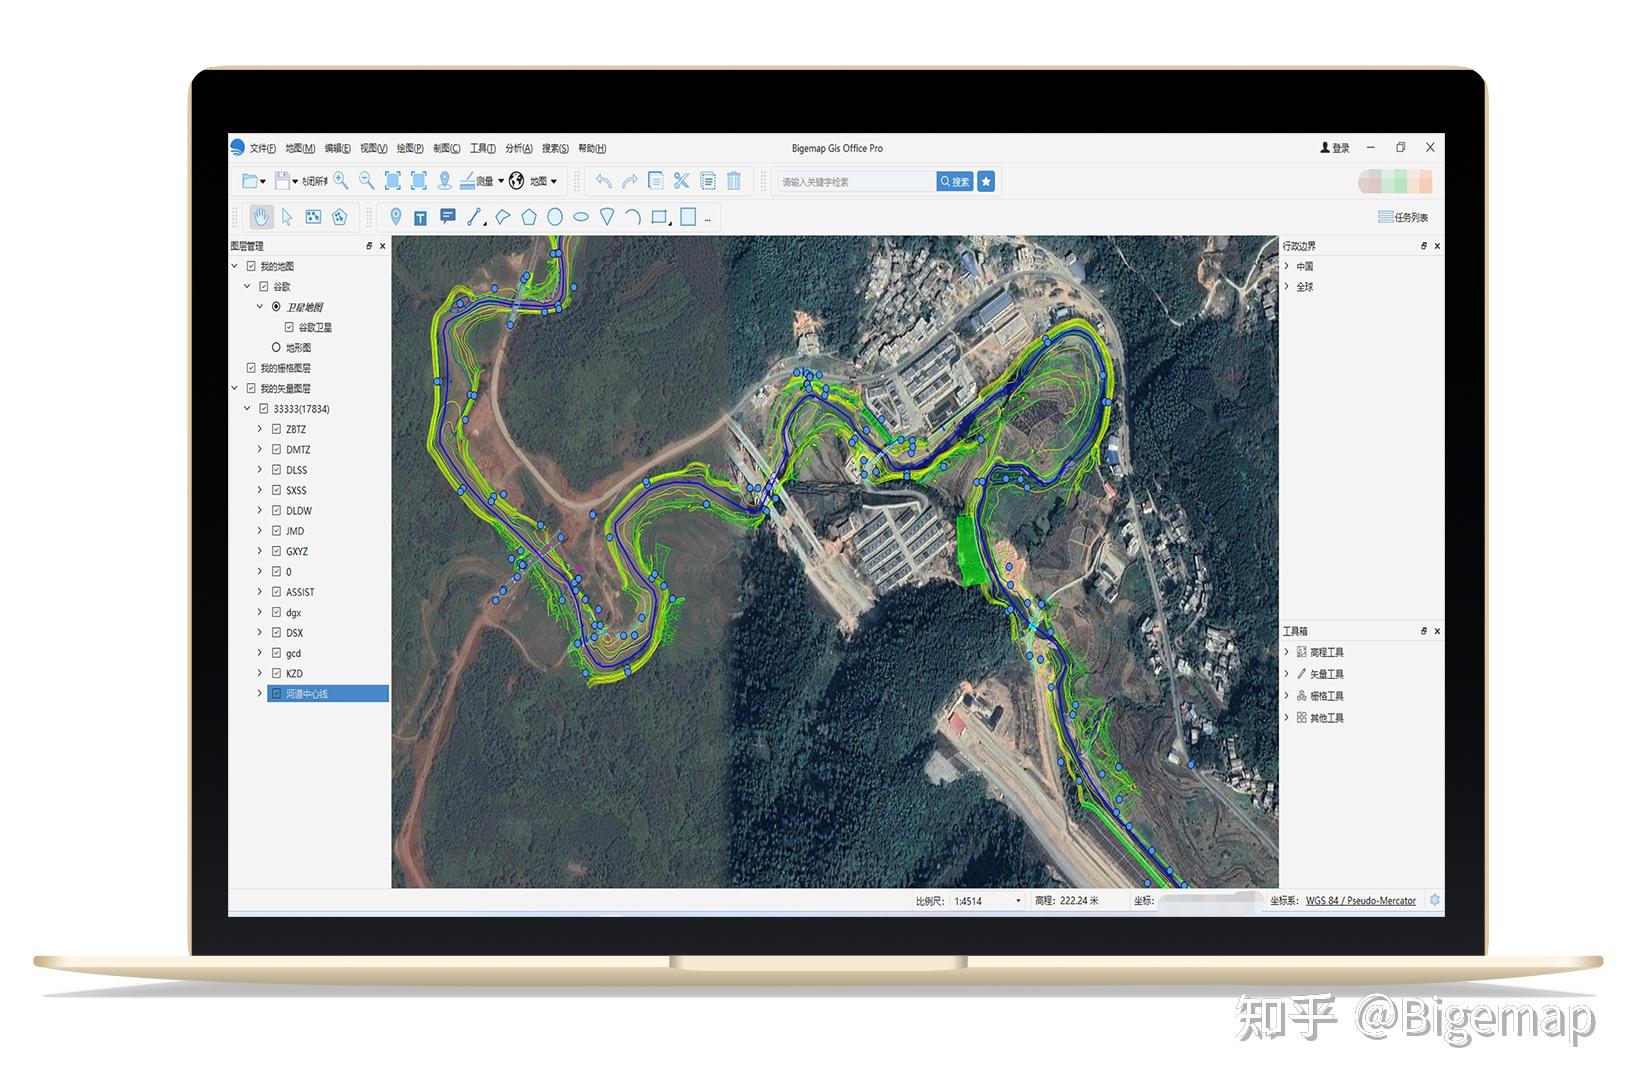Image resolution: width=1638 pixels, height=1092 pixels.
Task: Activate the zoom in tool
Action: 341,179
